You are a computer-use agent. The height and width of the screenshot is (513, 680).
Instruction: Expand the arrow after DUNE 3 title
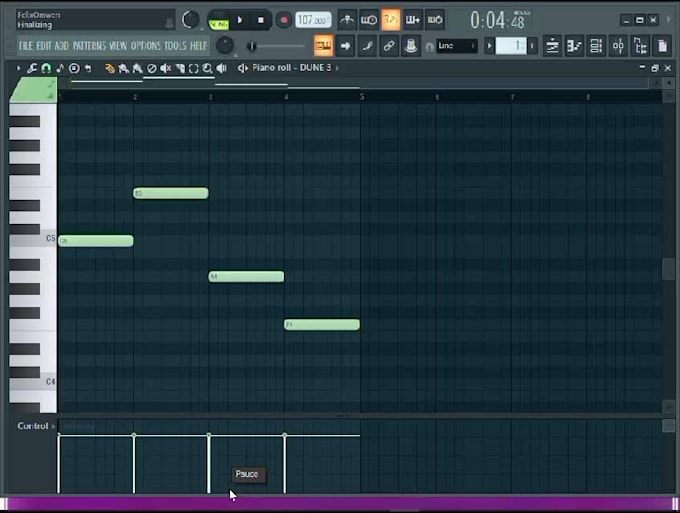[x=337, y=68]
